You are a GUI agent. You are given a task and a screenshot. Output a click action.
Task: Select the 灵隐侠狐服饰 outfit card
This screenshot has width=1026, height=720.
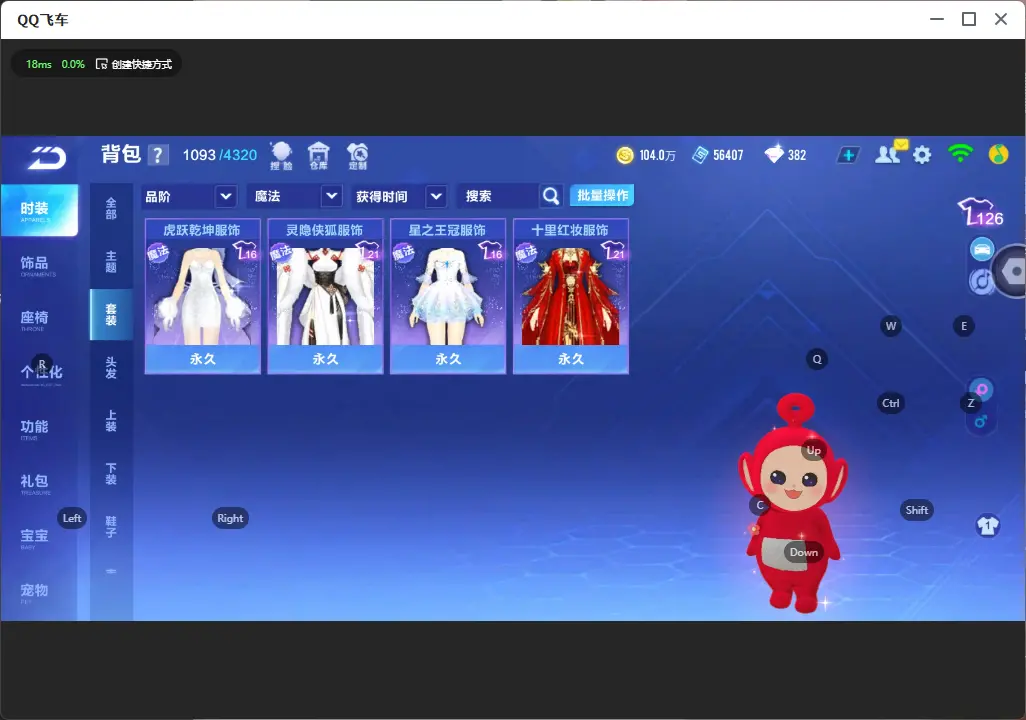click(x=325, y=297)
